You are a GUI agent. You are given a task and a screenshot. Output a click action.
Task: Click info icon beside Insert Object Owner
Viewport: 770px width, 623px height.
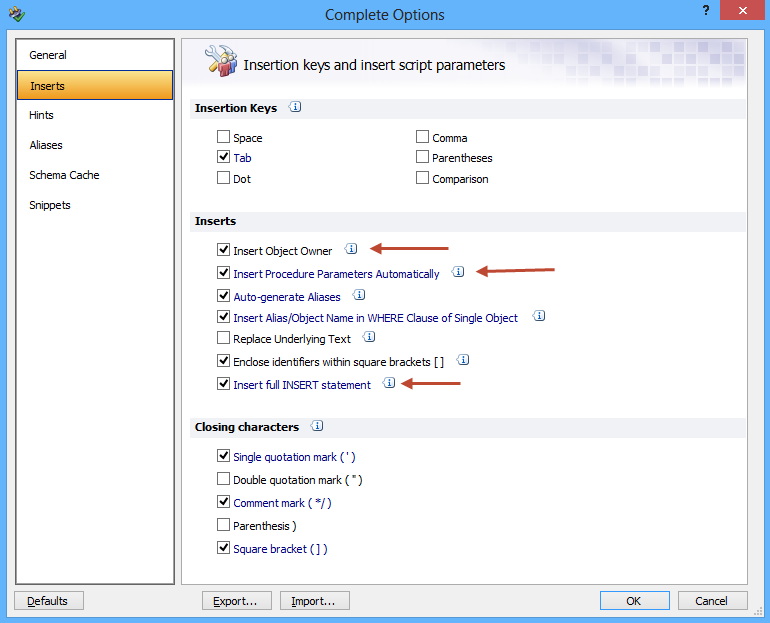coord(351,248)
